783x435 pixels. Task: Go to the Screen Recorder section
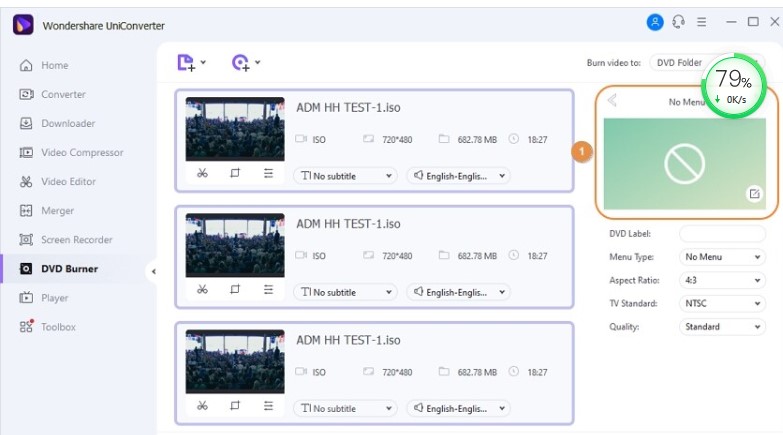tap(76, 240)
